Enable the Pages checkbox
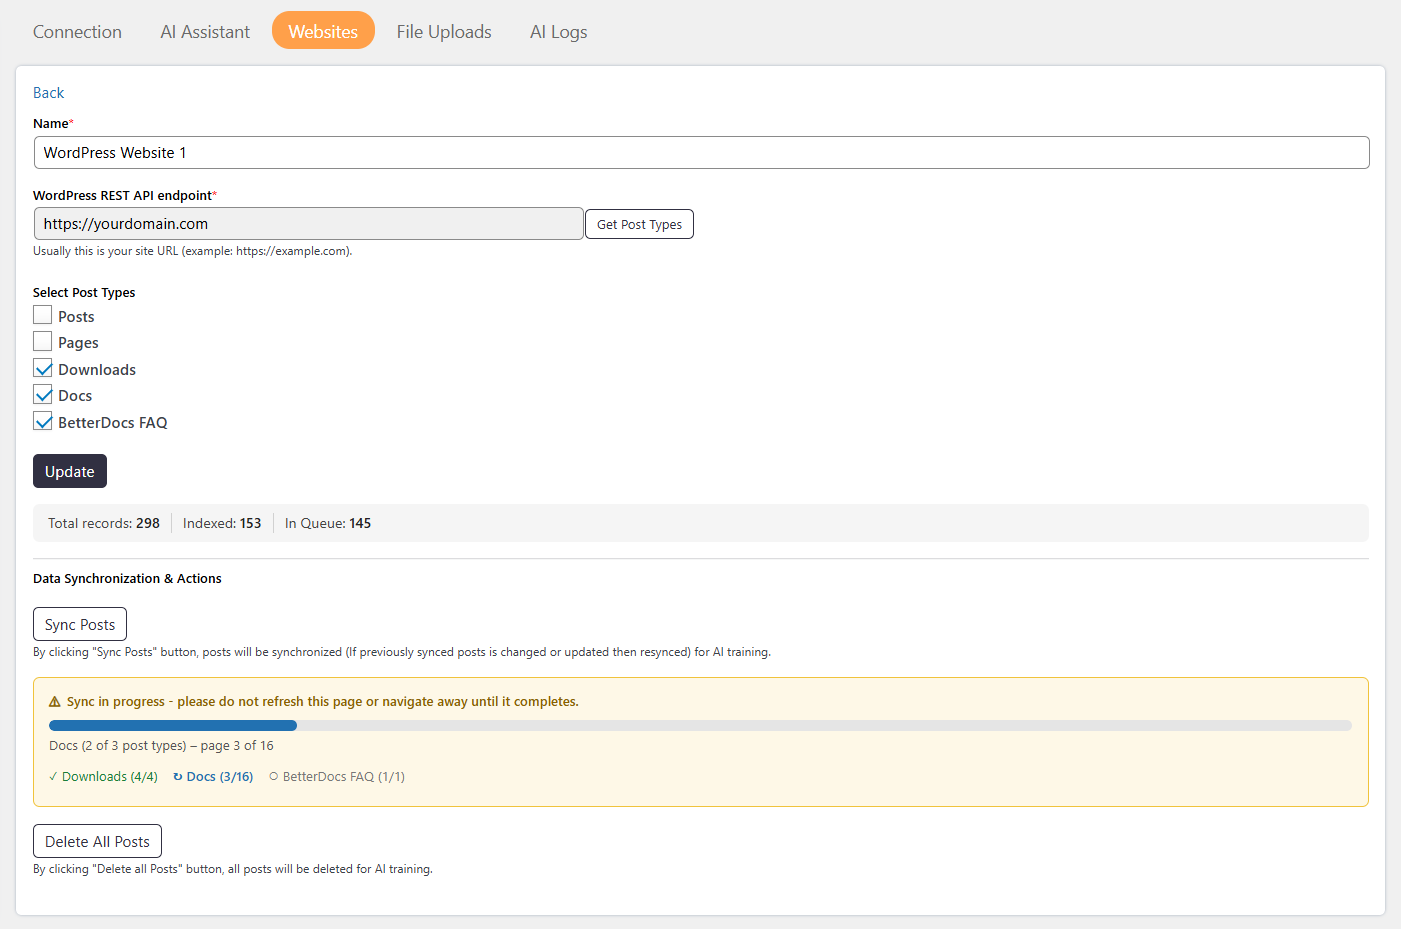1401x929 pixels. pos(43,342)
